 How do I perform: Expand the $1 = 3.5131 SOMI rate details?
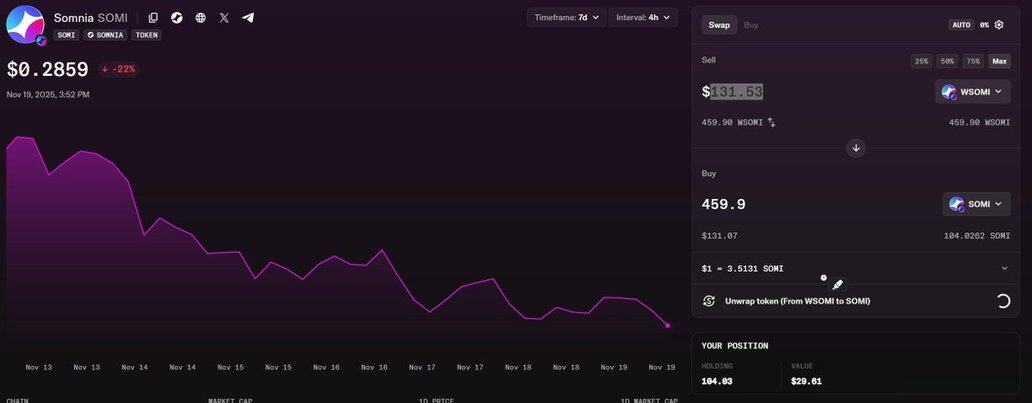[1003, 268]
